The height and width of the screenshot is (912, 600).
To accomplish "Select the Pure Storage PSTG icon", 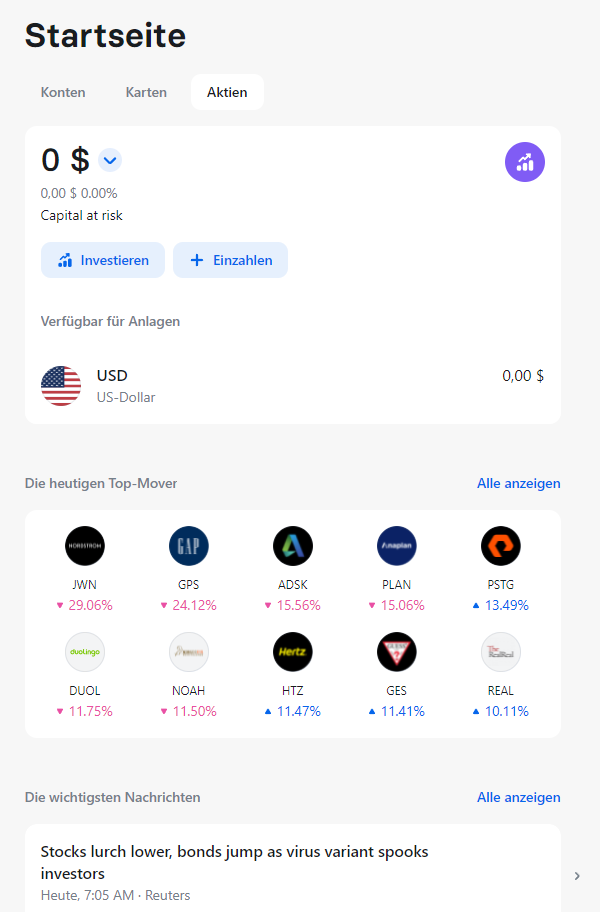I will 501,546.
